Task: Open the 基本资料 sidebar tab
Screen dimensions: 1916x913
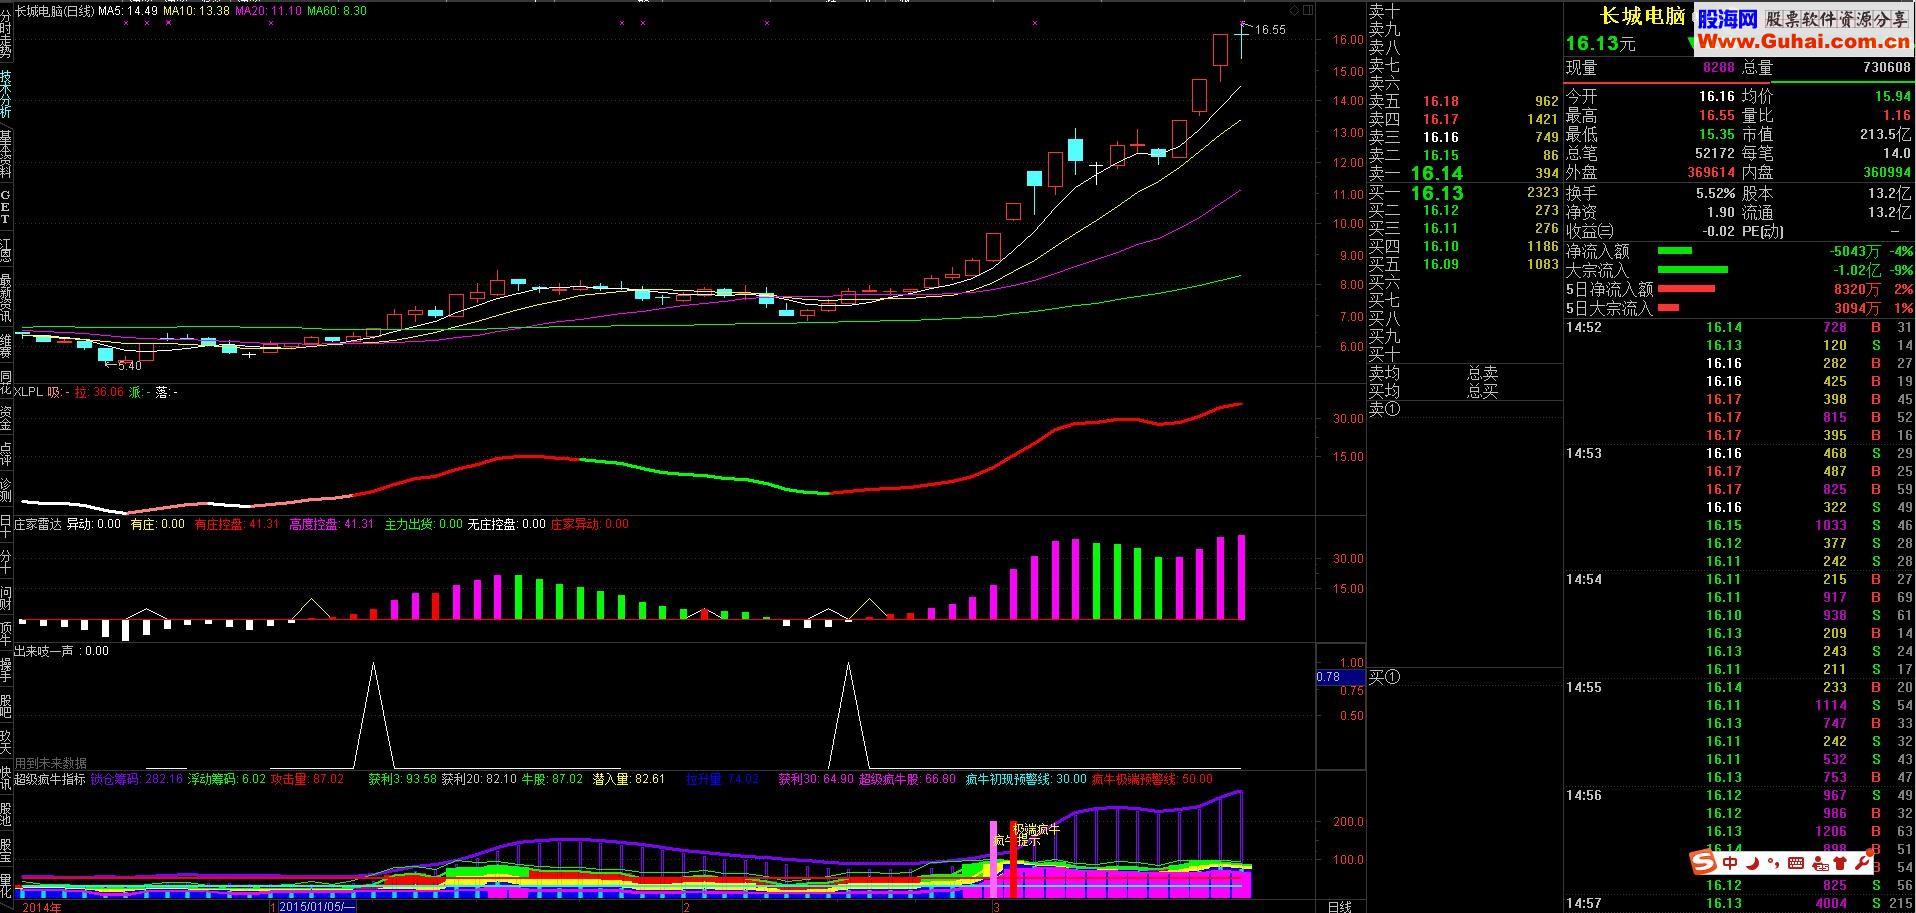Action: tap(6, 152)
